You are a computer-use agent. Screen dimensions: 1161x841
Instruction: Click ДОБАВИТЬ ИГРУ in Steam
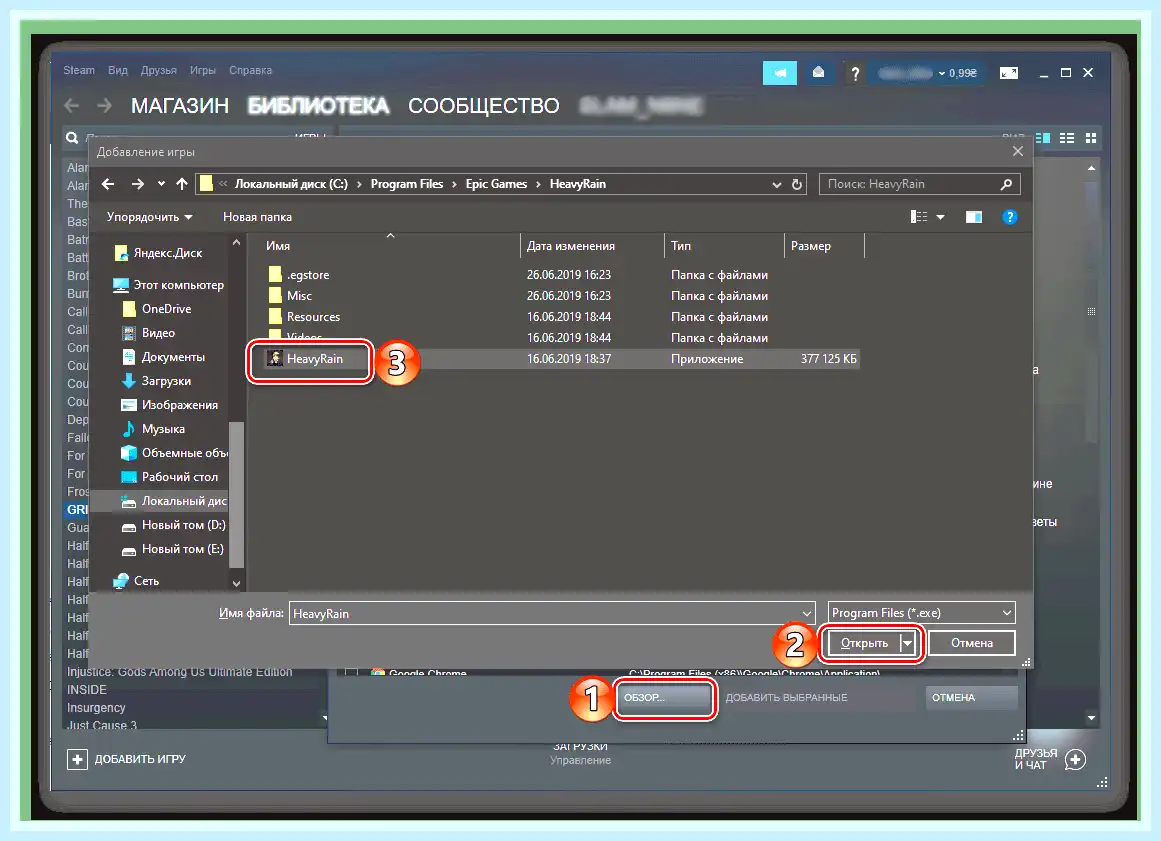click(x=127, y=759)
